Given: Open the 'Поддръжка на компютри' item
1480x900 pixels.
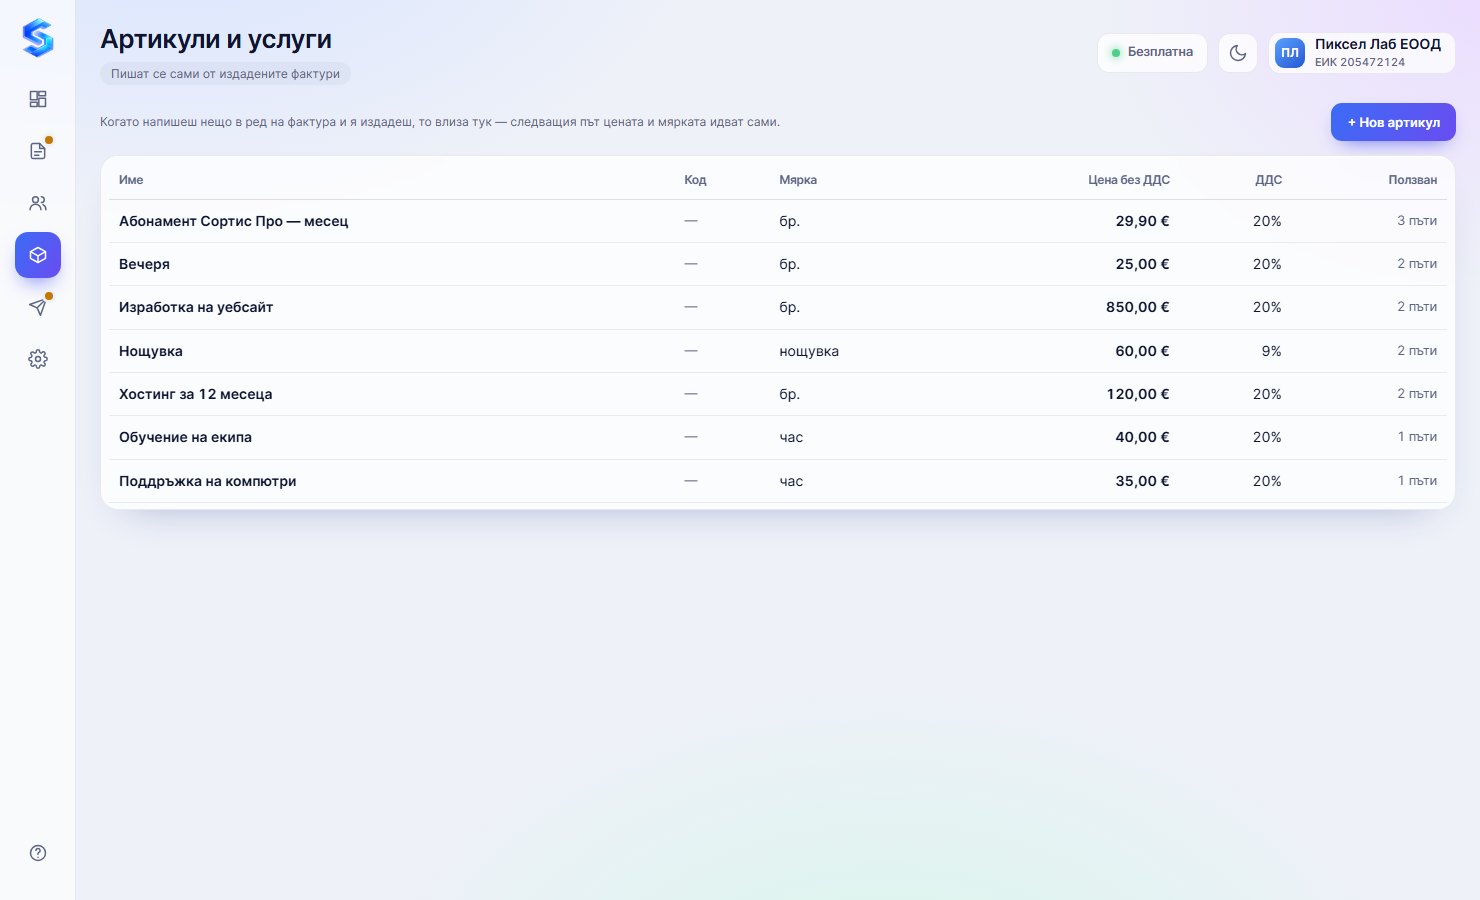Looking at the screenshot, I should pos(207,481).
